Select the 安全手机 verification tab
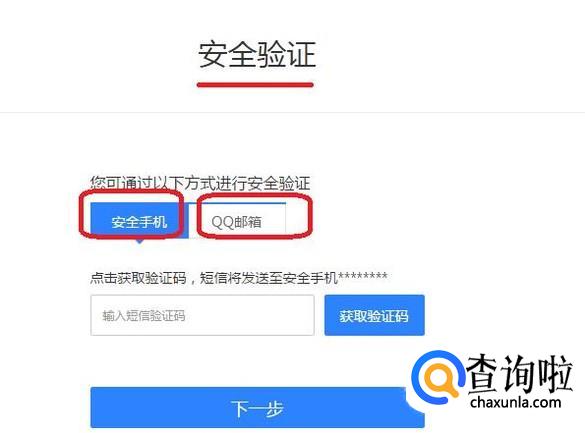Viewport: 585px width, 433px height. [140, 220]
